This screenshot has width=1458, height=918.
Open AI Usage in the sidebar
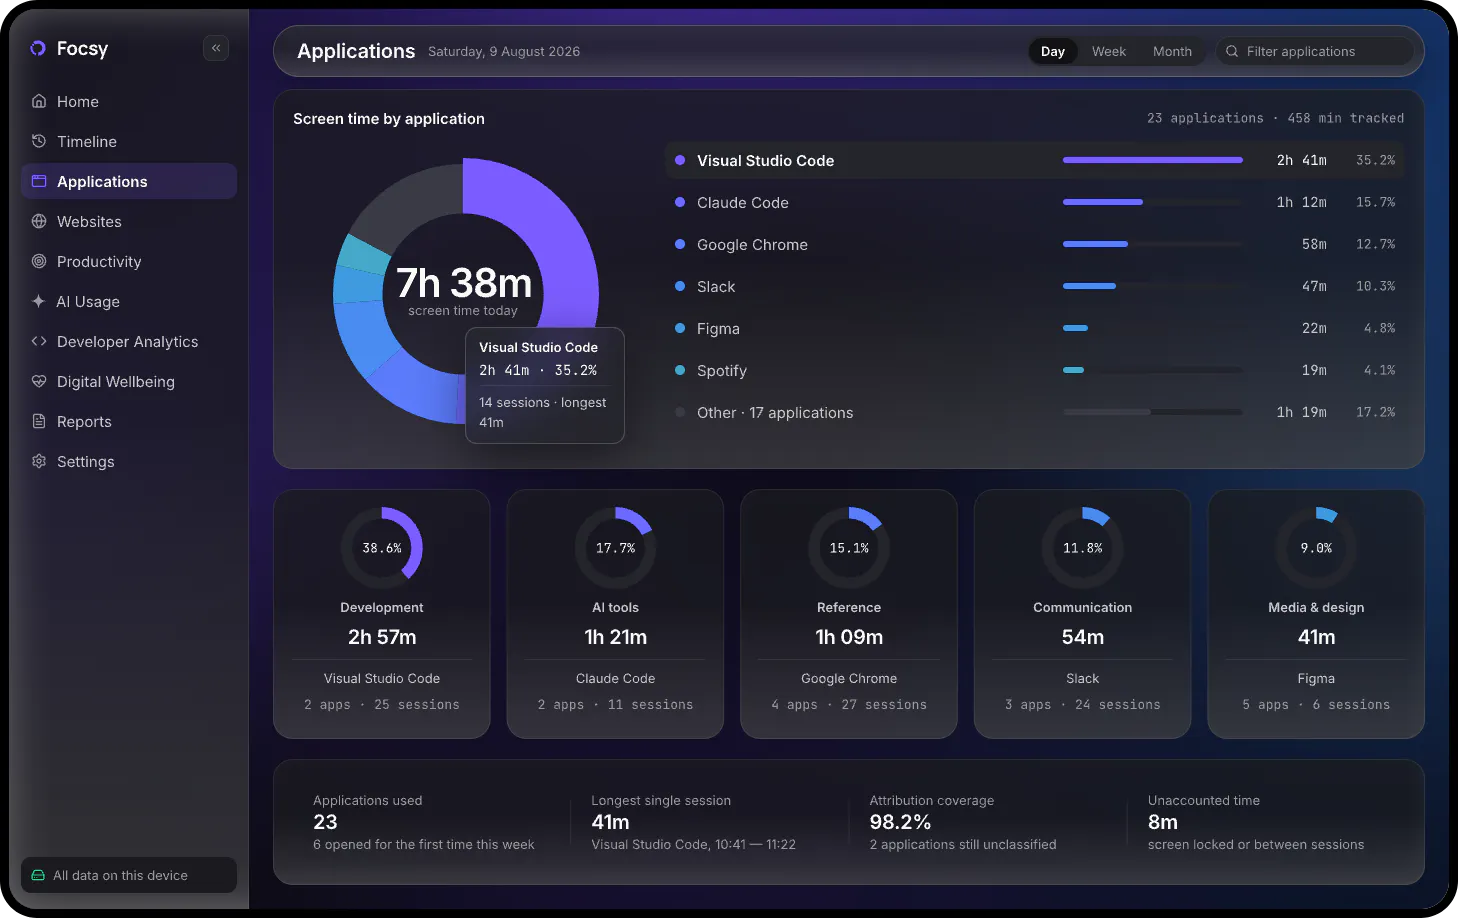coord(129,301)
